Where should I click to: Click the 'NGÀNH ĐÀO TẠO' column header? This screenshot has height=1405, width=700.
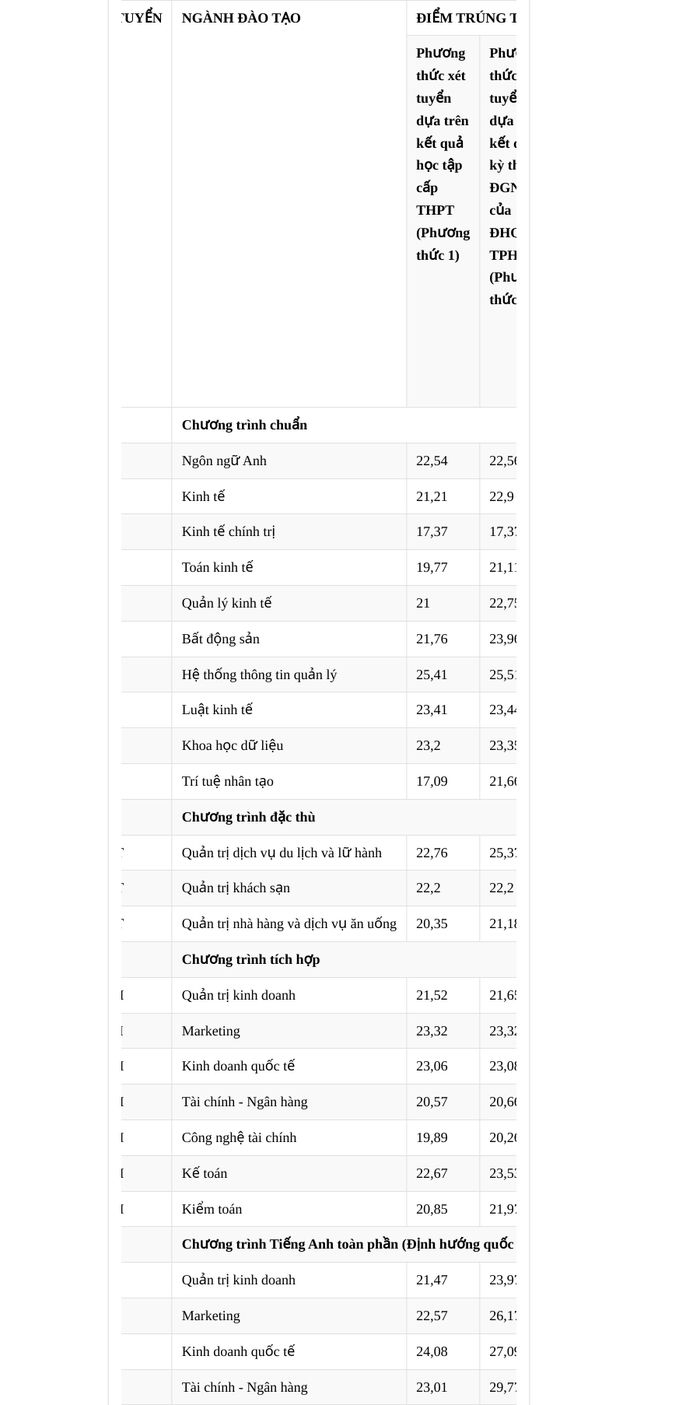tap(241, 18)
